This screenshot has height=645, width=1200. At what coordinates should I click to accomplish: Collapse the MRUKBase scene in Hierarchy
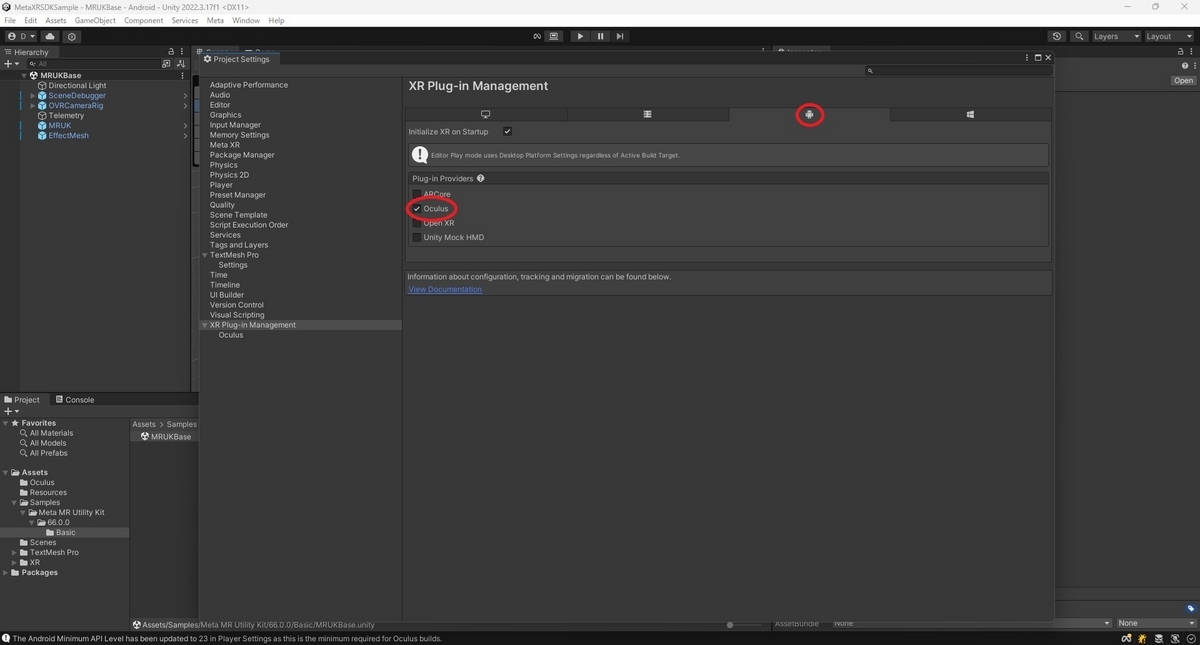(24, 75)
